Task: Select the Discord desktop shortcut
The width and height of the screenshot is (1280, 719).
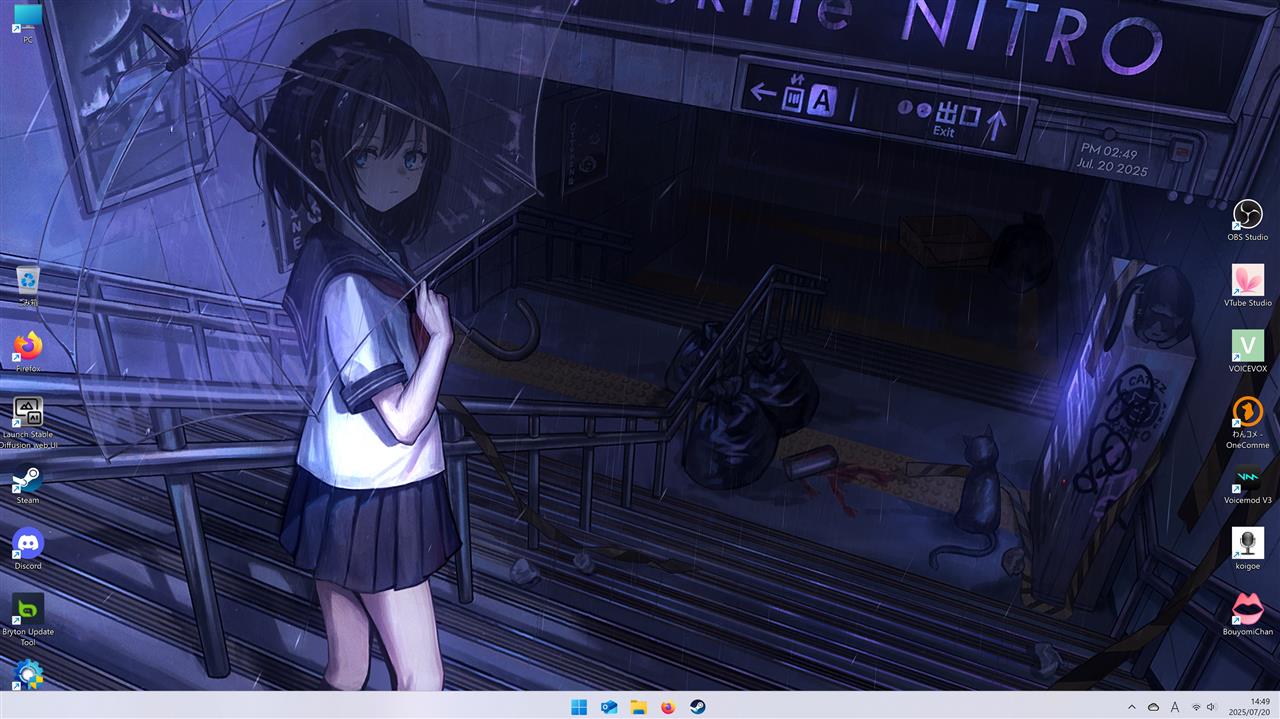Action: (28, 549)
